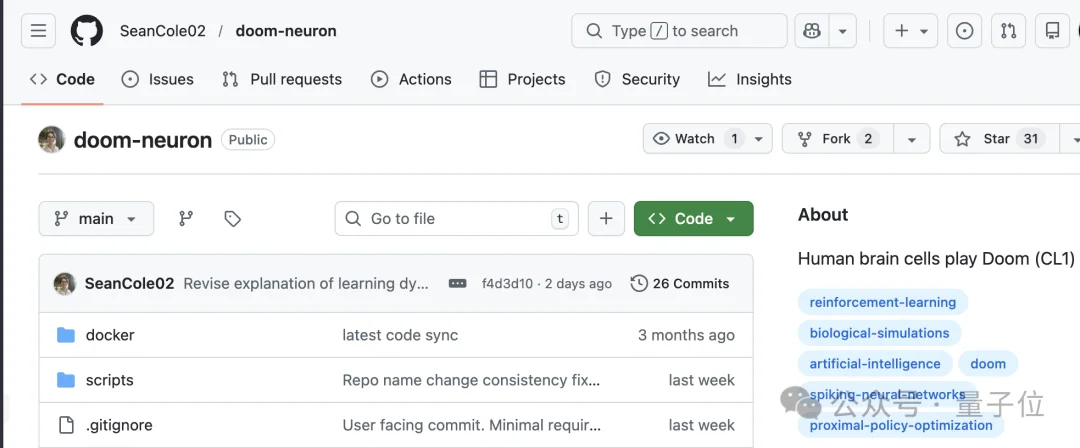Switch to the Issues tab
The image size is (1080, 448).
(x=157, y=79)
